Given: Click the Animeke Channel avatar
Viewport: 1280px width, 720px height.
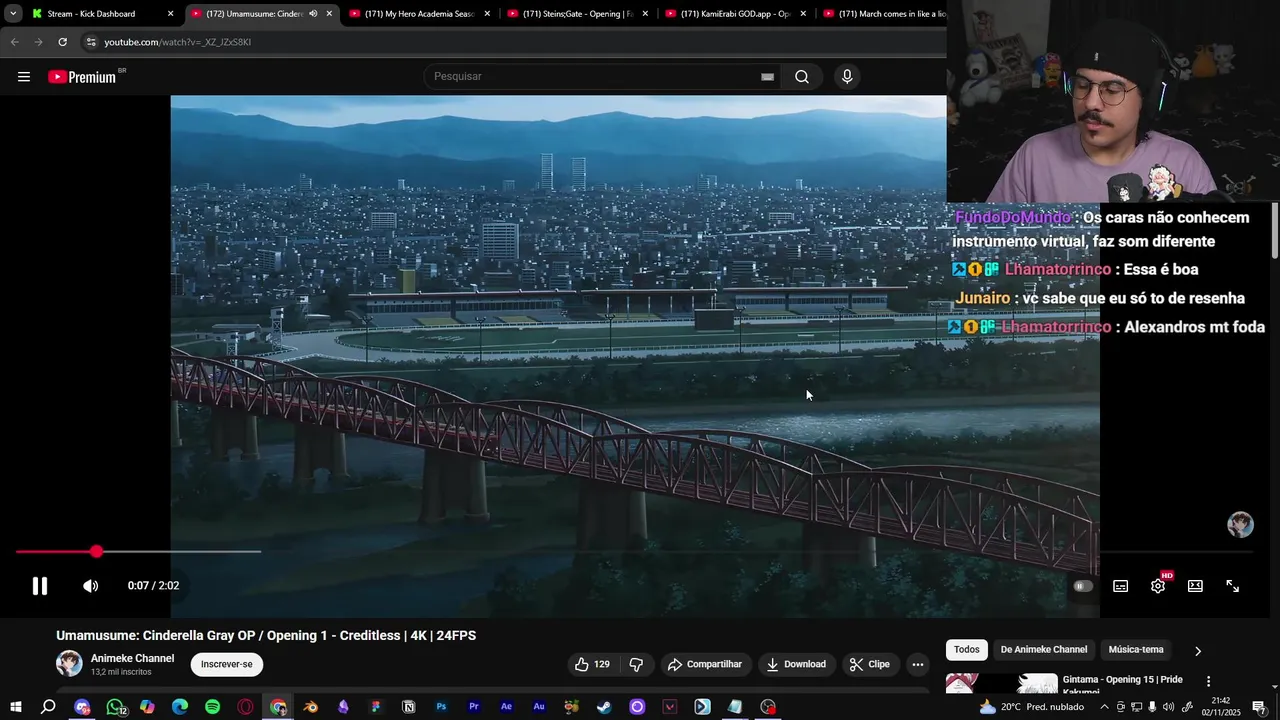Looking at the screenshot, I should click(69, 664).
